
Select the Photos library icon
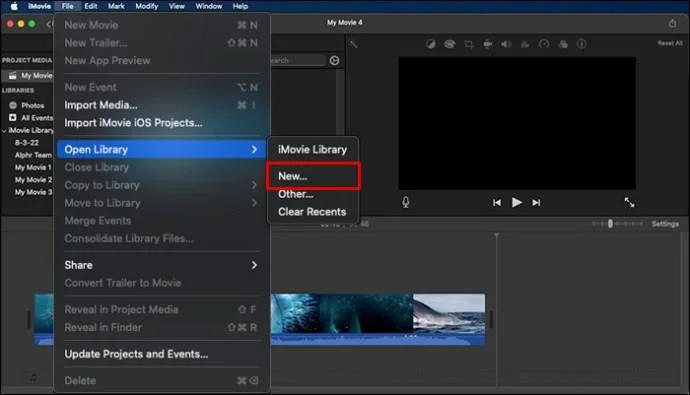click(x=13, y=105)
